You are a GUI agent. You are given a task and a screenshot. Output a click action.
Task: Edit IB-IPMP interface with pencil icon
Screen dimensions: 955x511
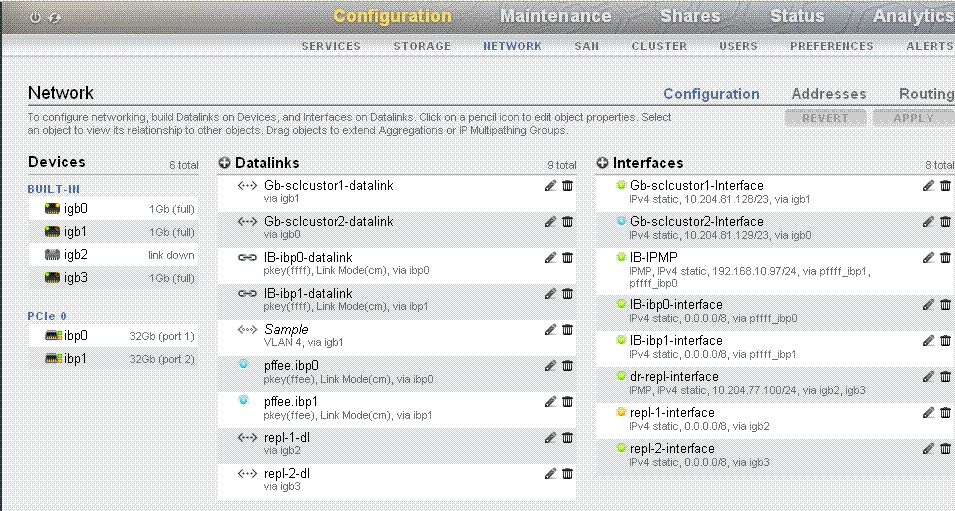928,258
